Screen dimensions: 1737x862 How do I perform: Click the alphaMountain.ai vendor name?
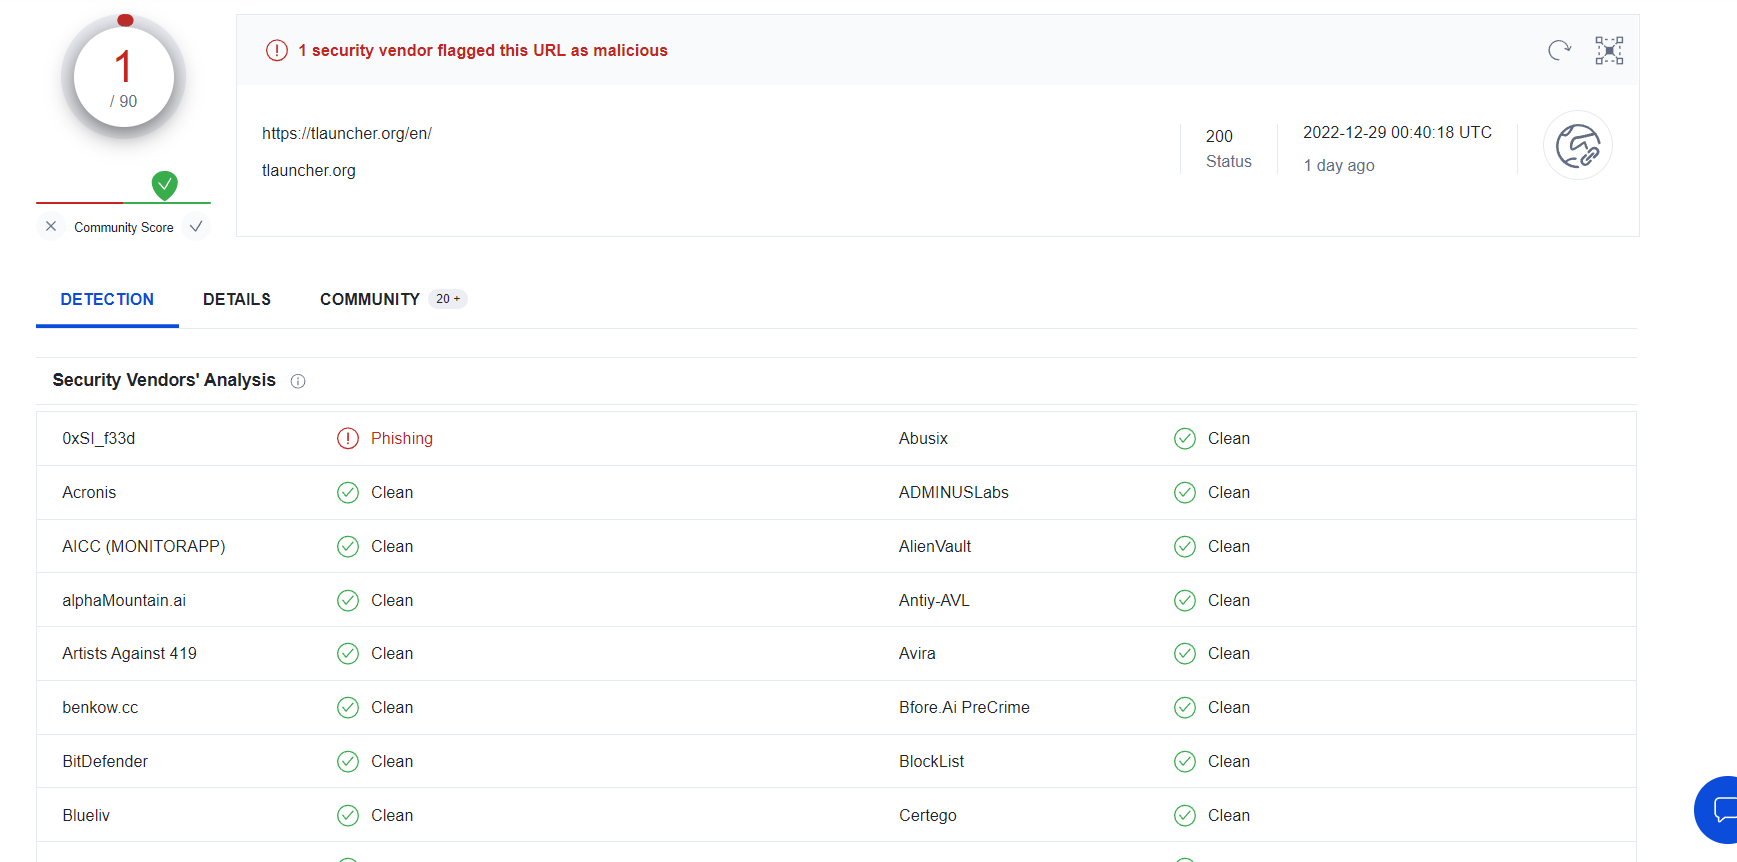(124, 601)
